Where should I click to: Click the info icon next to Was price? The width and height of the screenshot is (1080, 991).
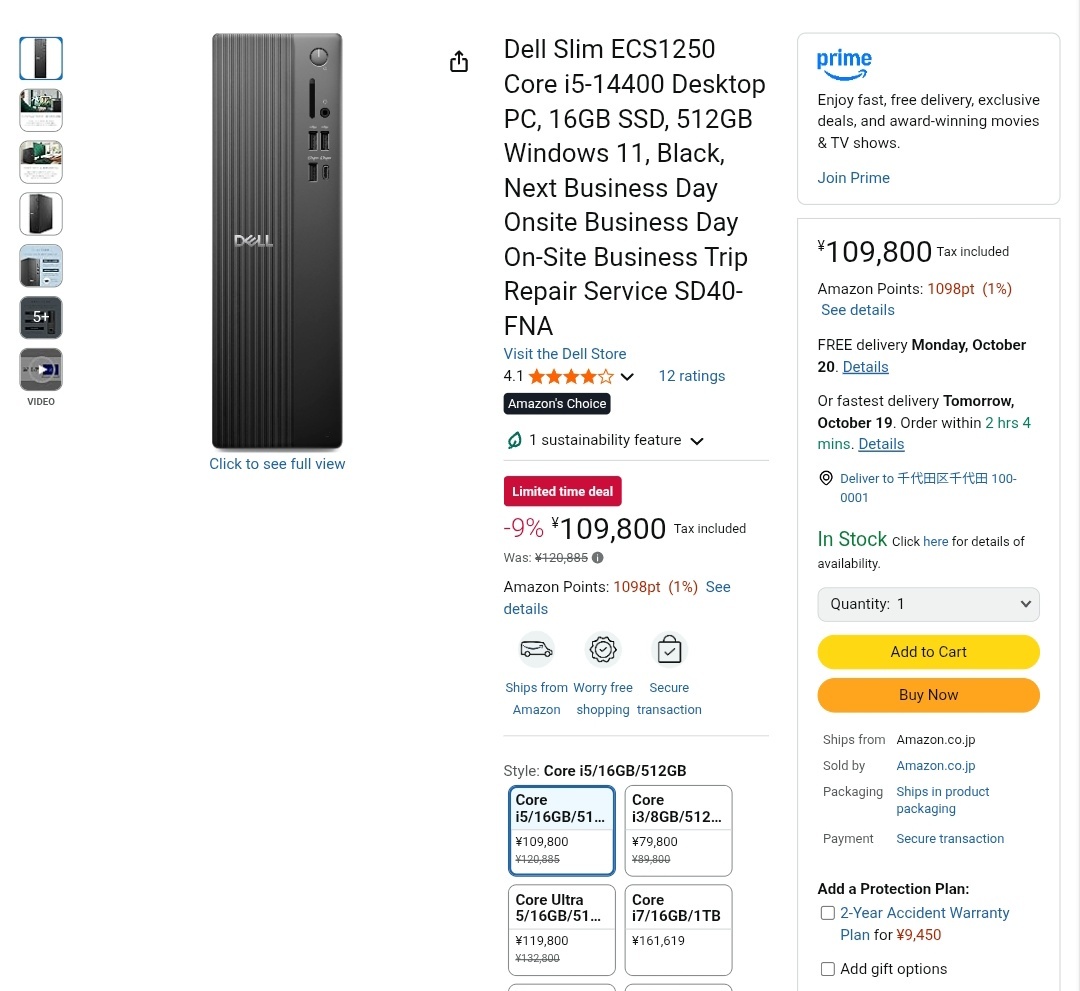pyautogui.click(x=598, y=558)
